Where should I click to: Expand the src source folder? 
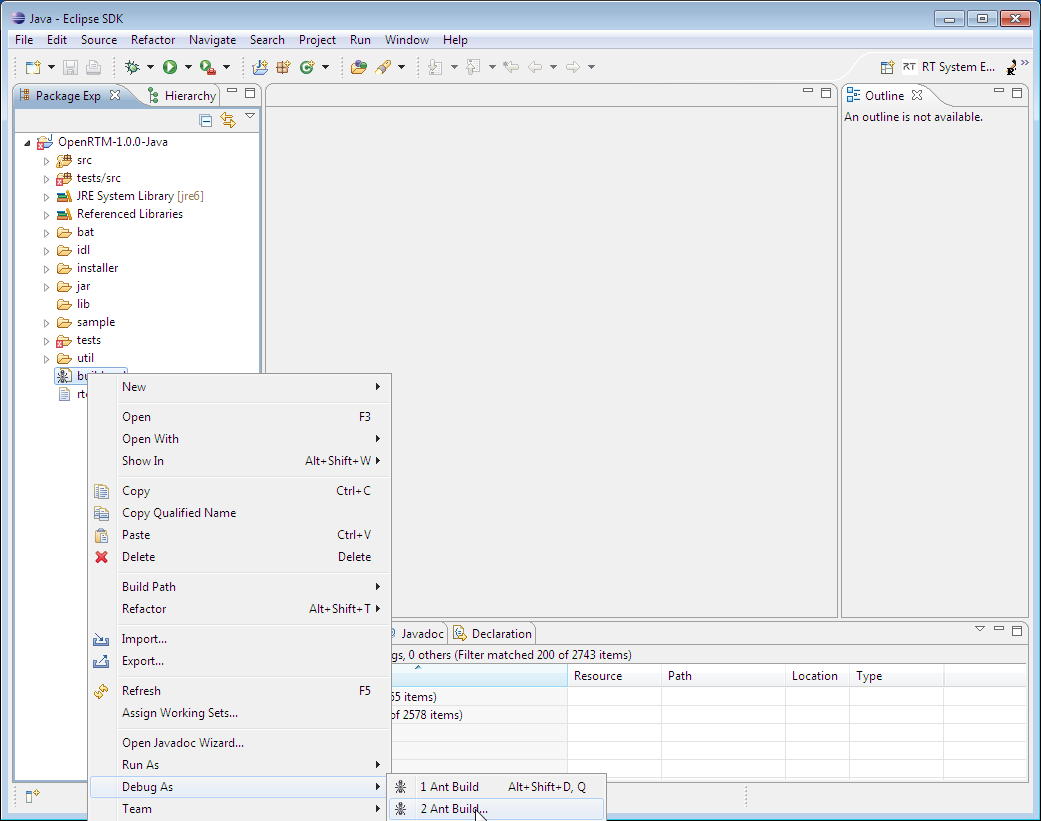coord(46,161)
